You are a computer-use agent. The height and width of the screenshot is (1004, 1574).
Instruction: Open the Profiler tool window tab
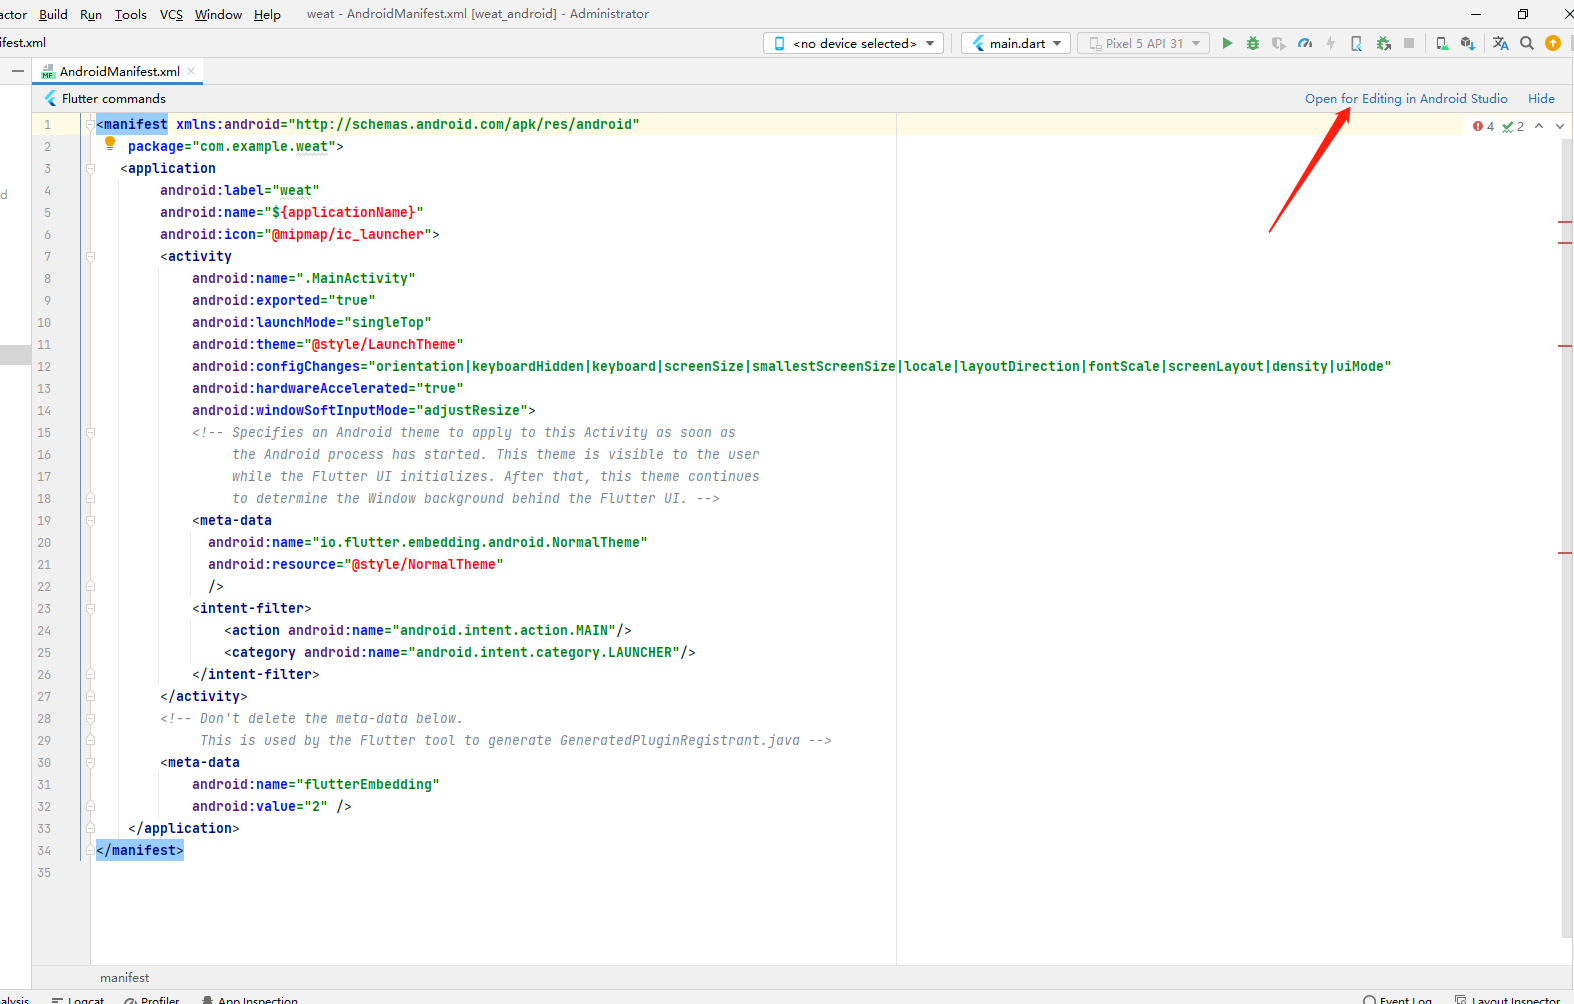(152, 999)
